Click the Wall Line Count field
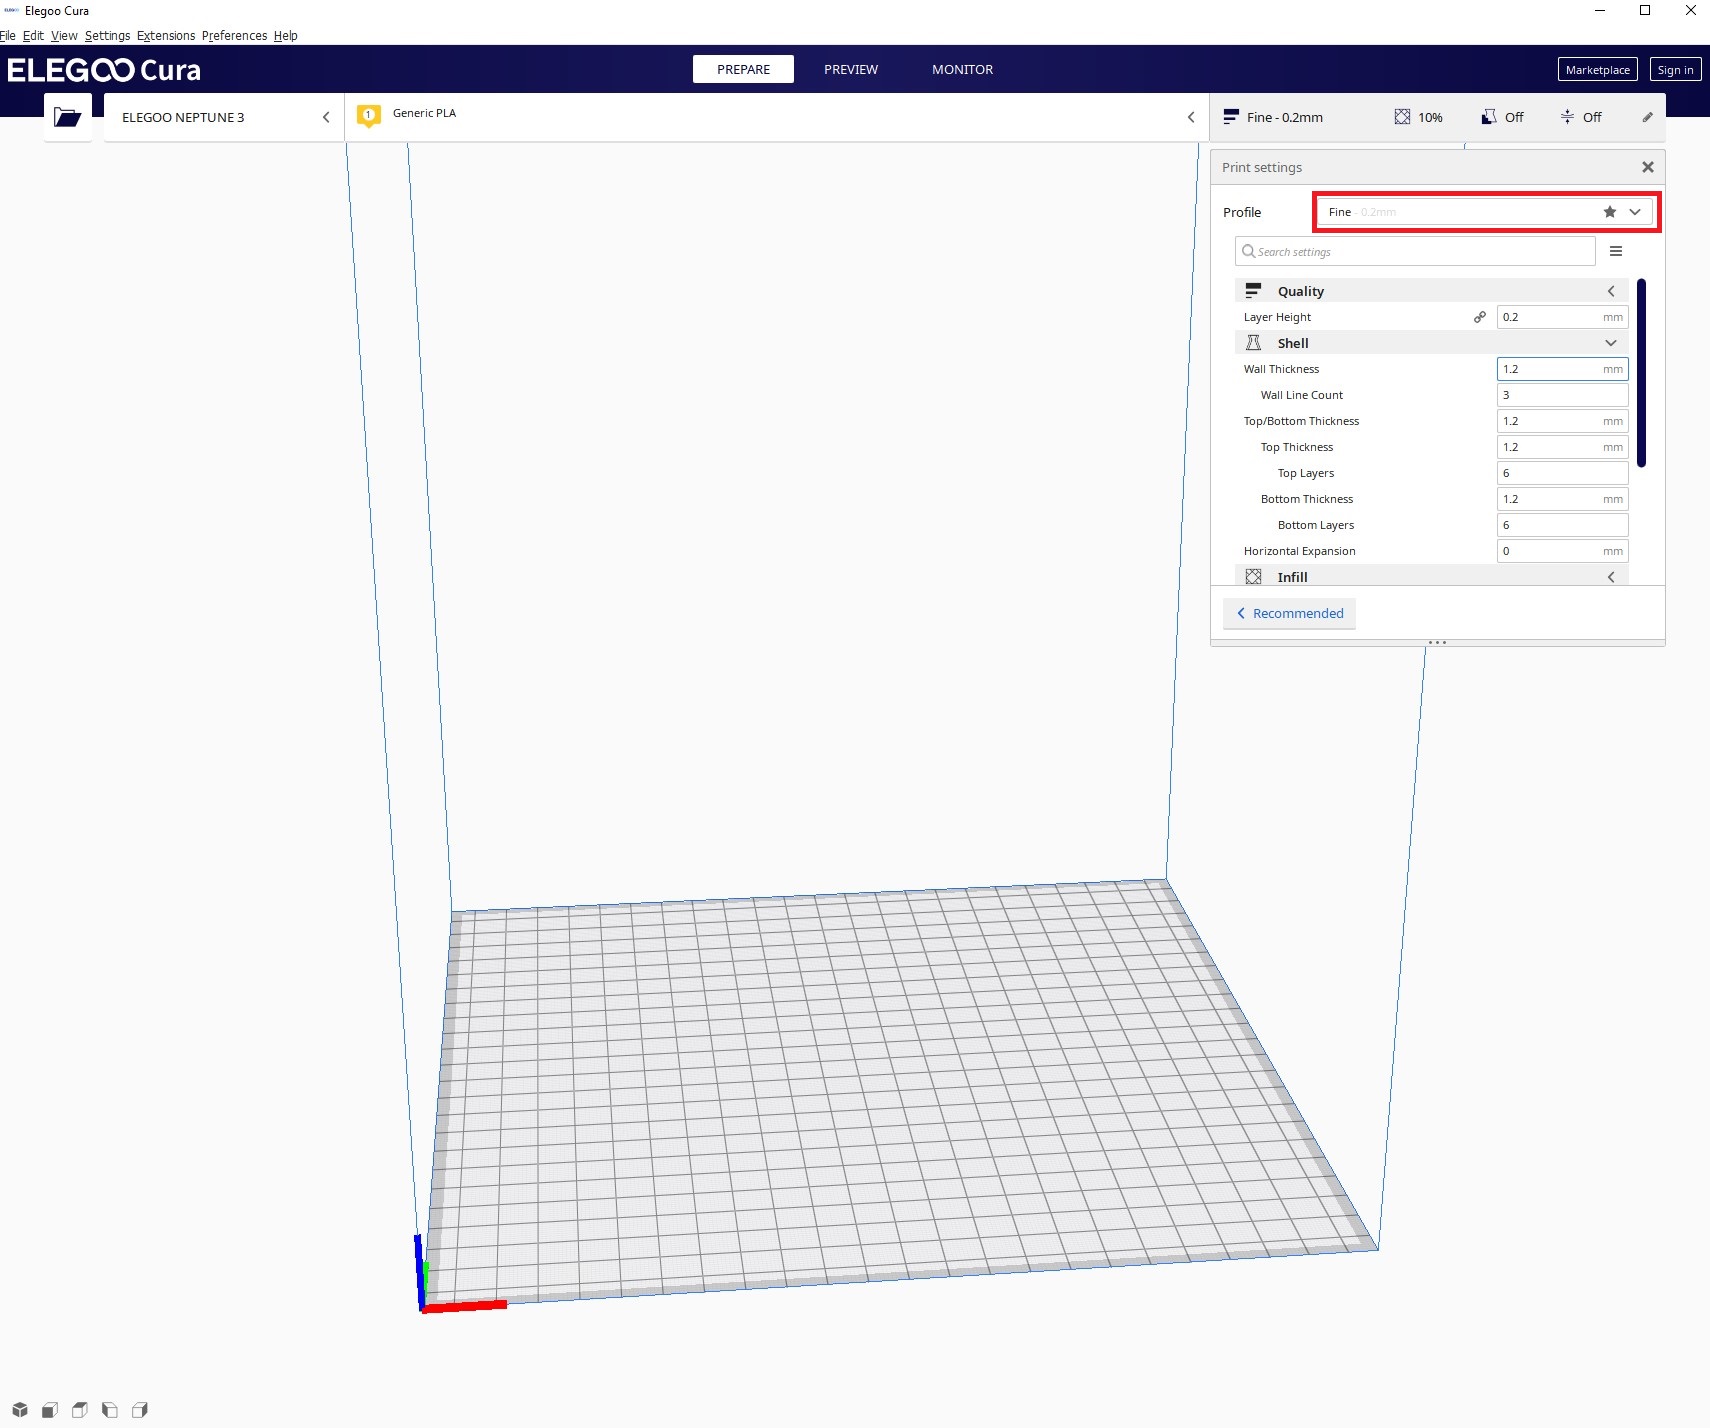 1562,395
